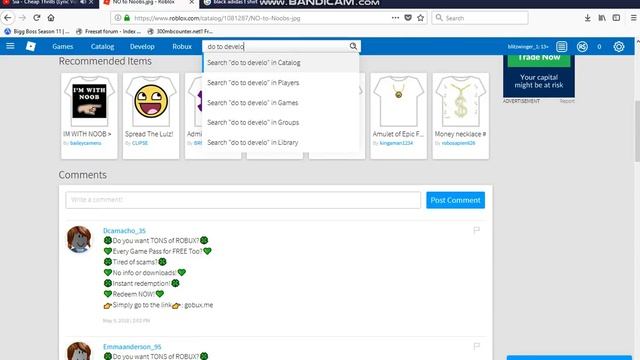Open Games in Roblox navigation

[x=63, y=47]
